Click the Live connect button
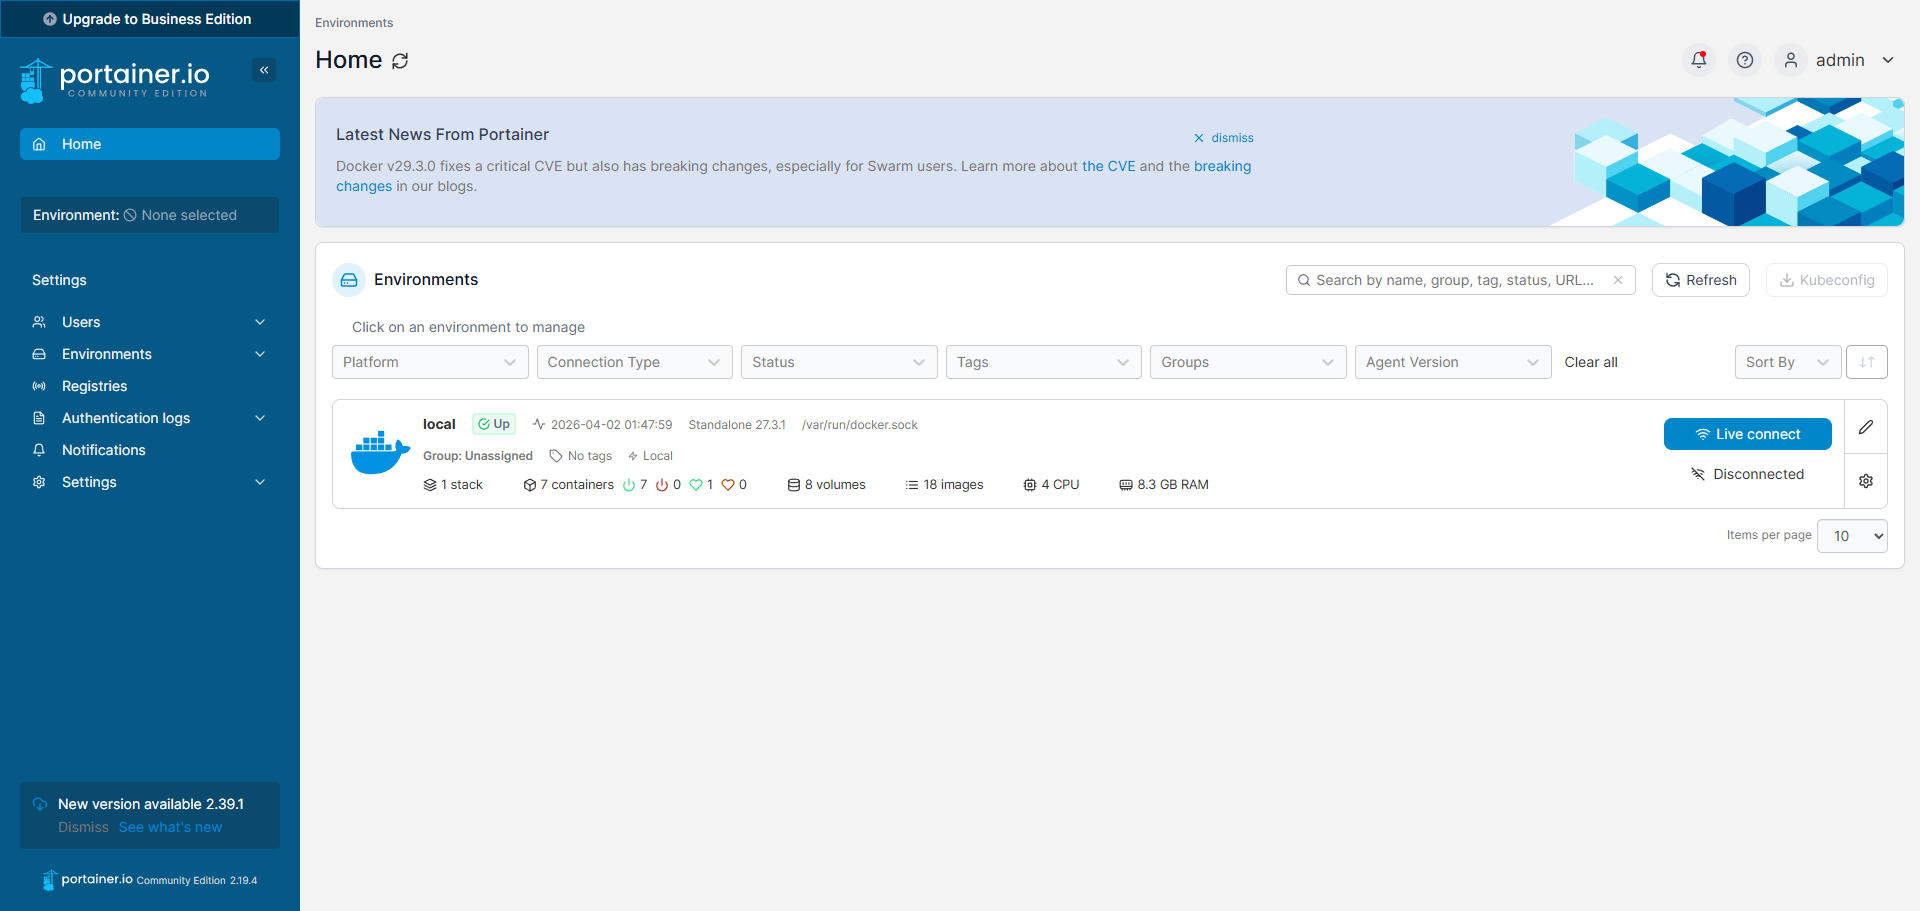The image size is (1920, 911). pyautogui.click(x=1747, y=434)
